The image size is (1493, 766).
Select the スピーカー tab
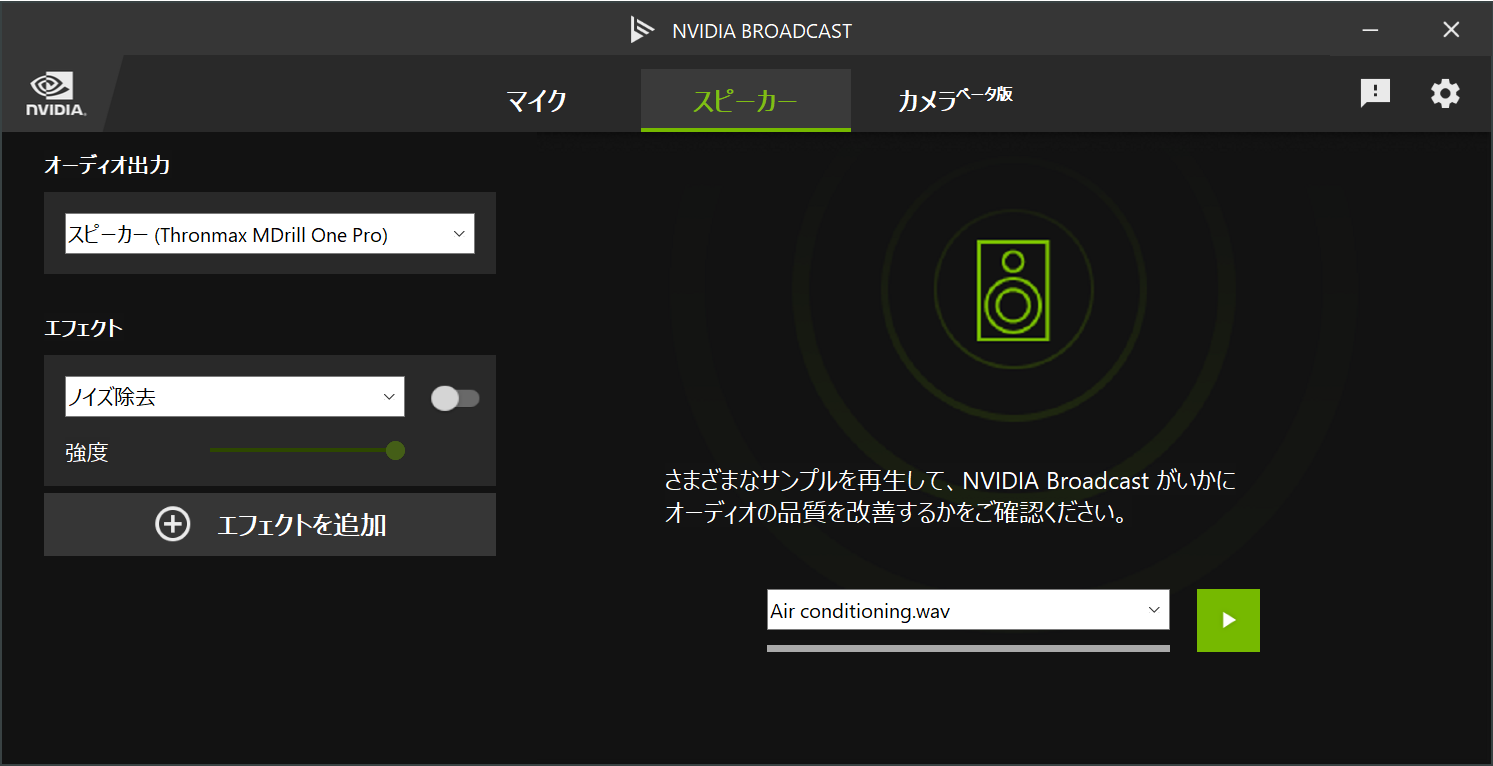click(745, 100)
